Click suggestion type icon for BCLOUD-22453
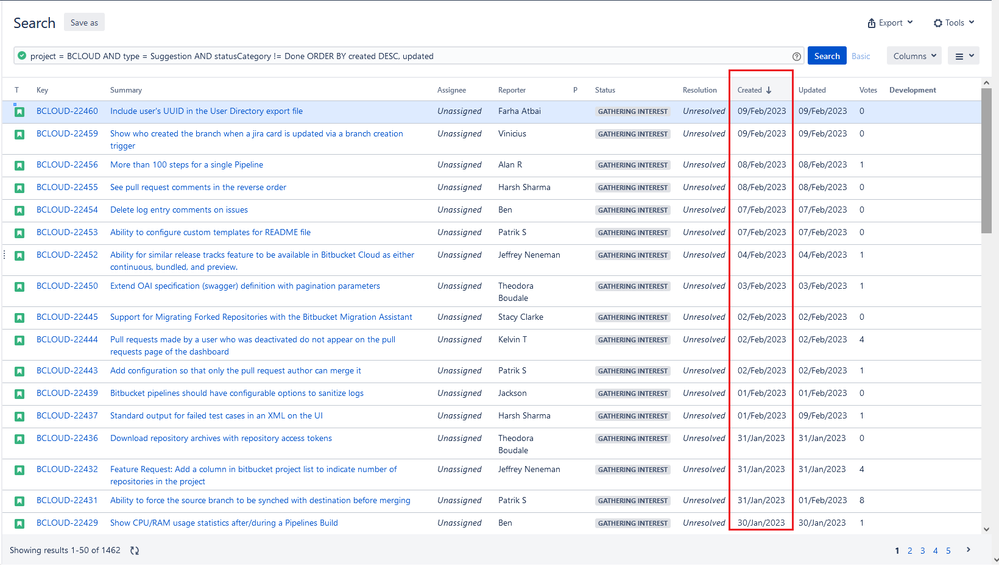This screenshot has height=575, width=999. pos(19,233)
